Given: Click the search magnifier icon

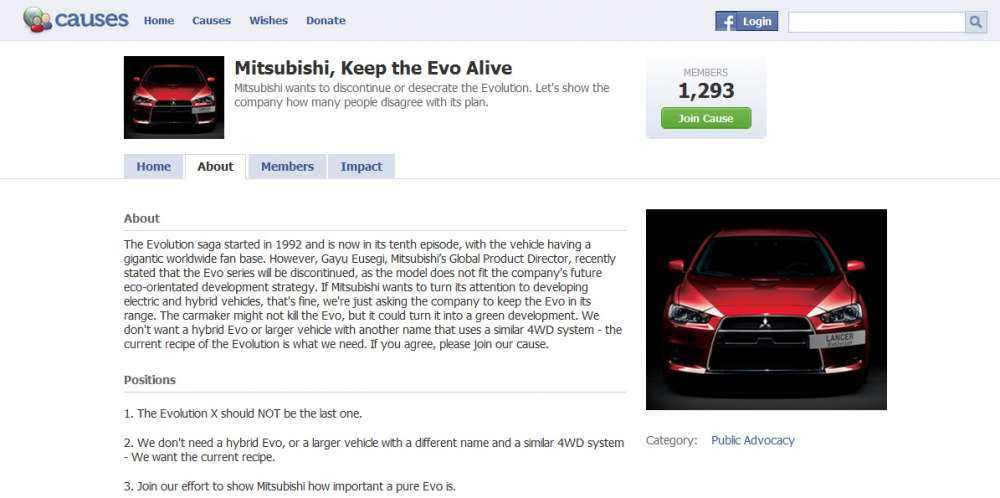Looking at the screenshot, I should [976, 22].
